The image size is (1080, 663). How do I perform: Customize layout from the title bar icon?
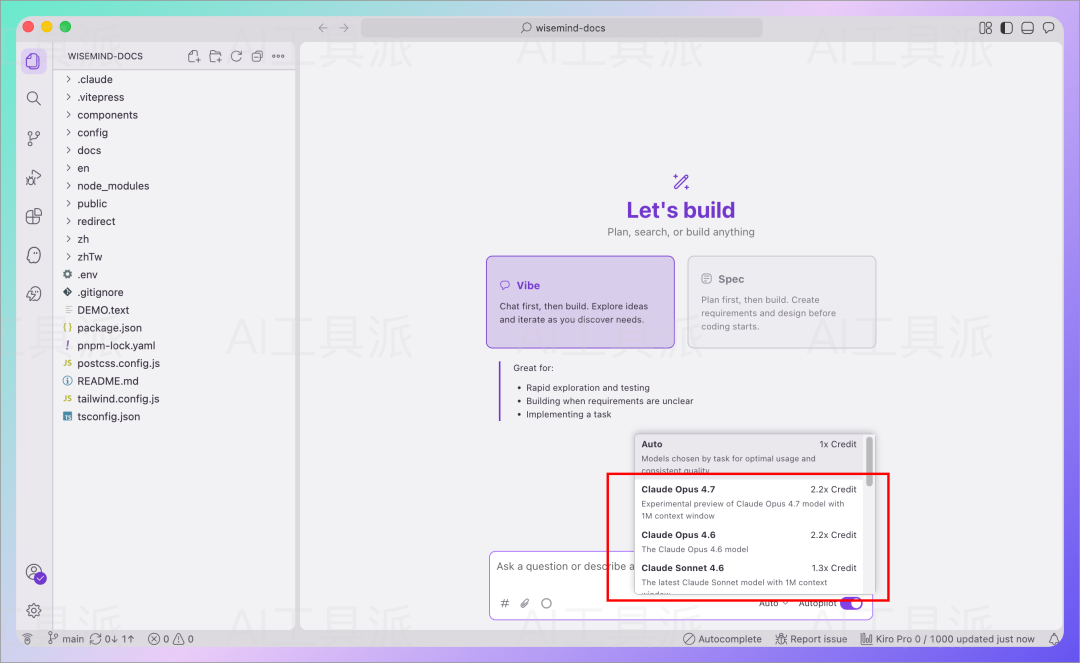coord(986,28)
